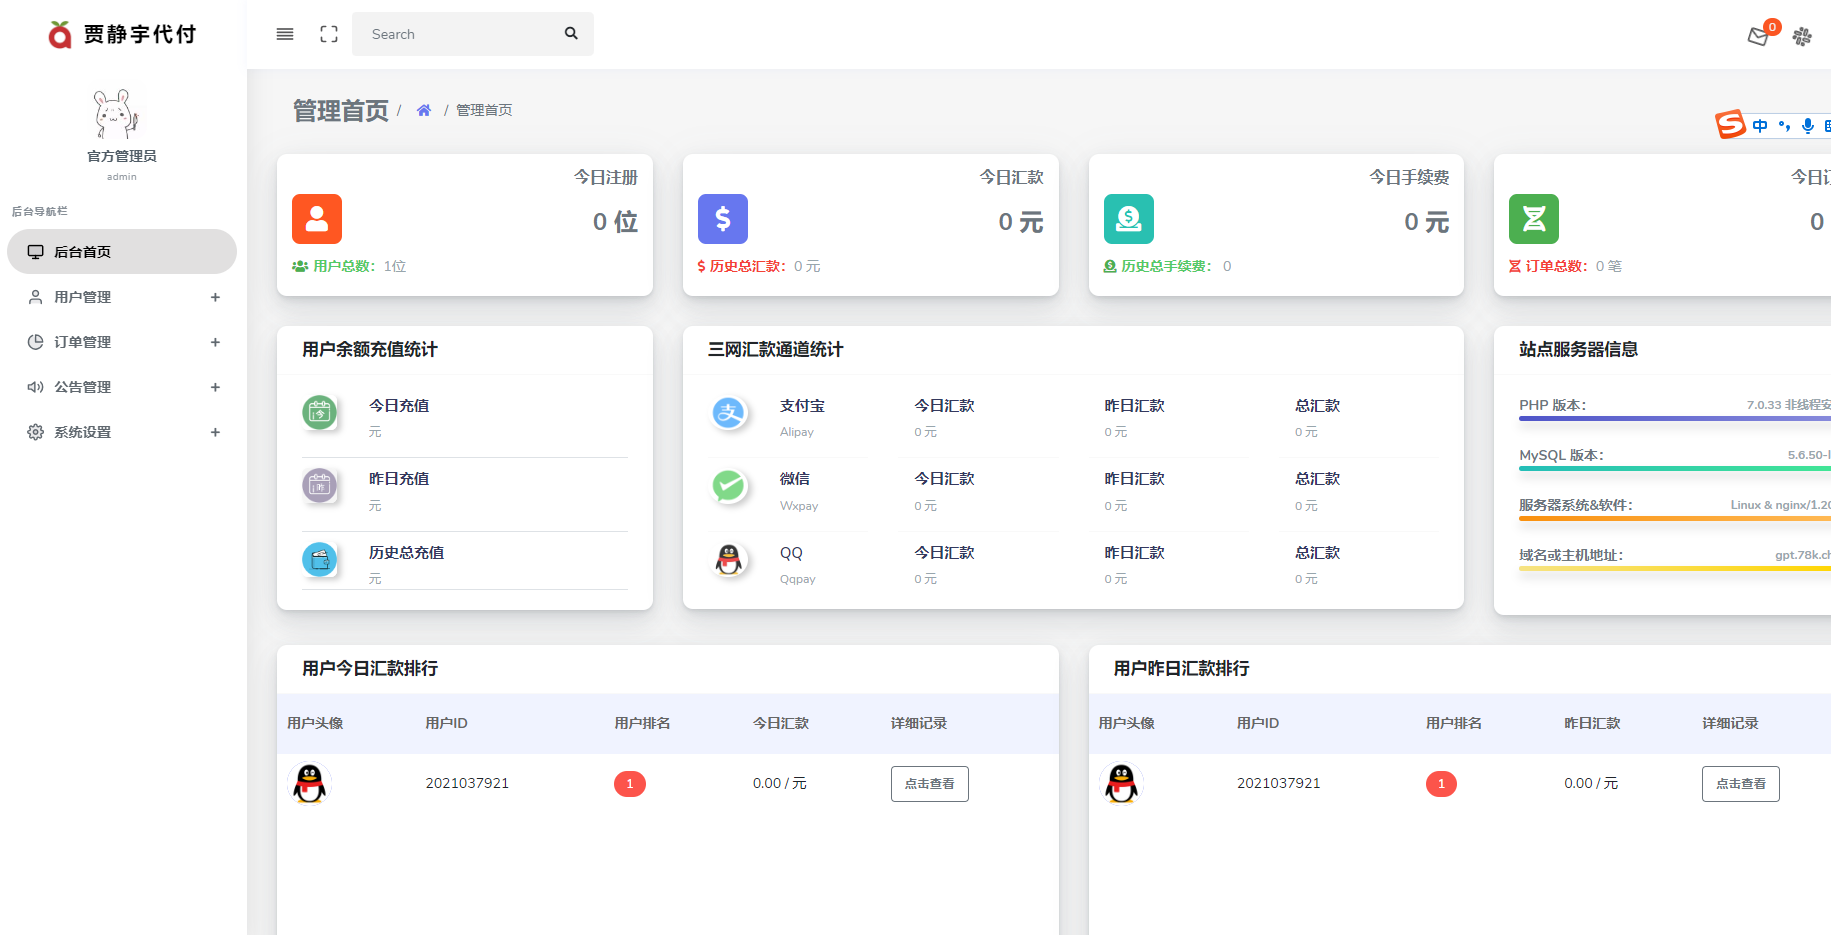Click the 历史总充值 wallet icon

click(320, 559)
